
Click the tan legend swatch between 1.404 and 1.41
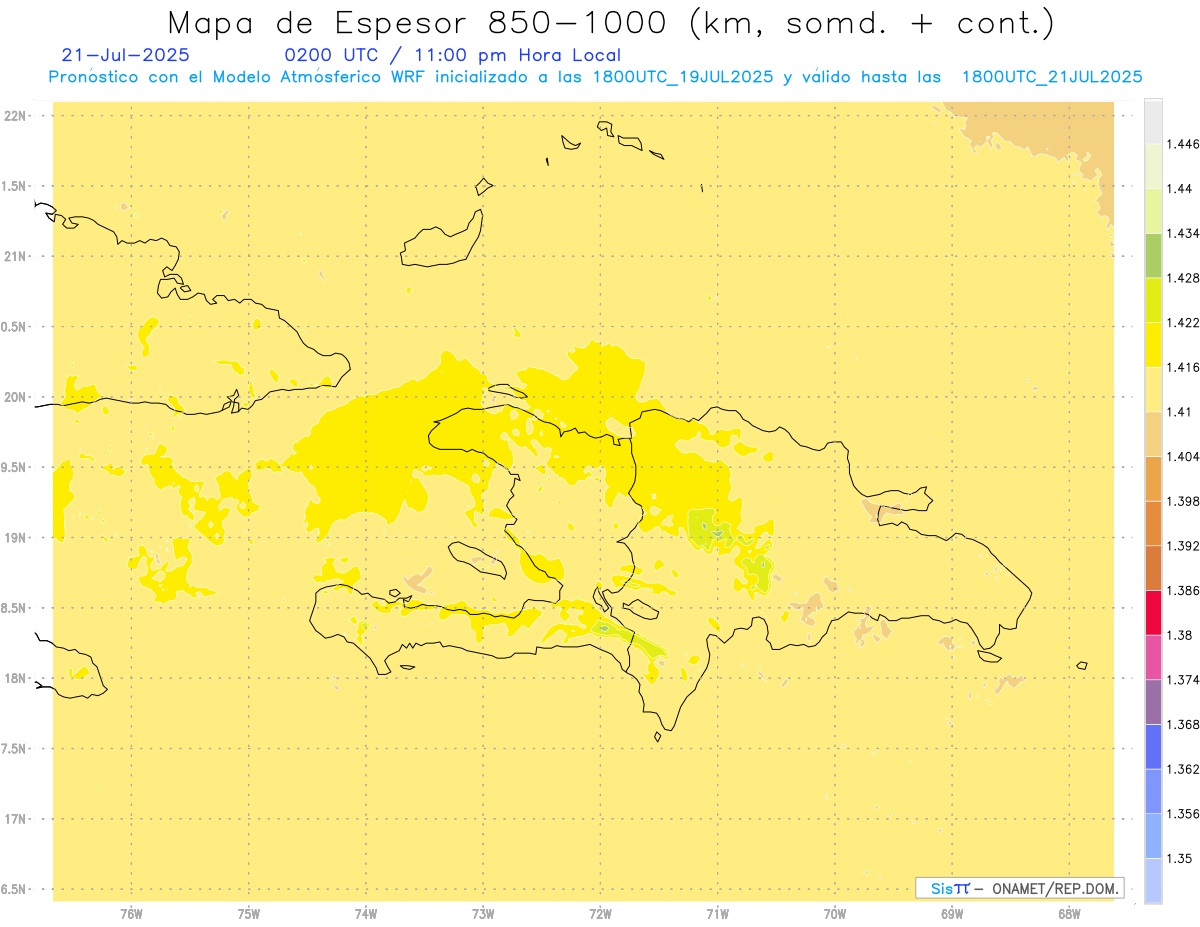point(1153,434)
